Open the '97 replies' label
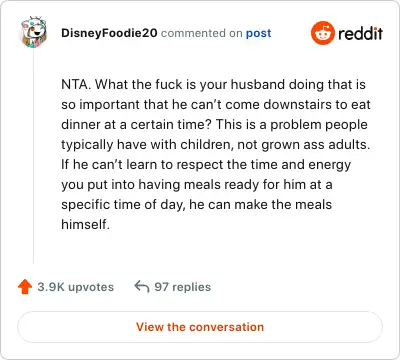Viewport: 400px width, 360px height. tap(183, 287)
